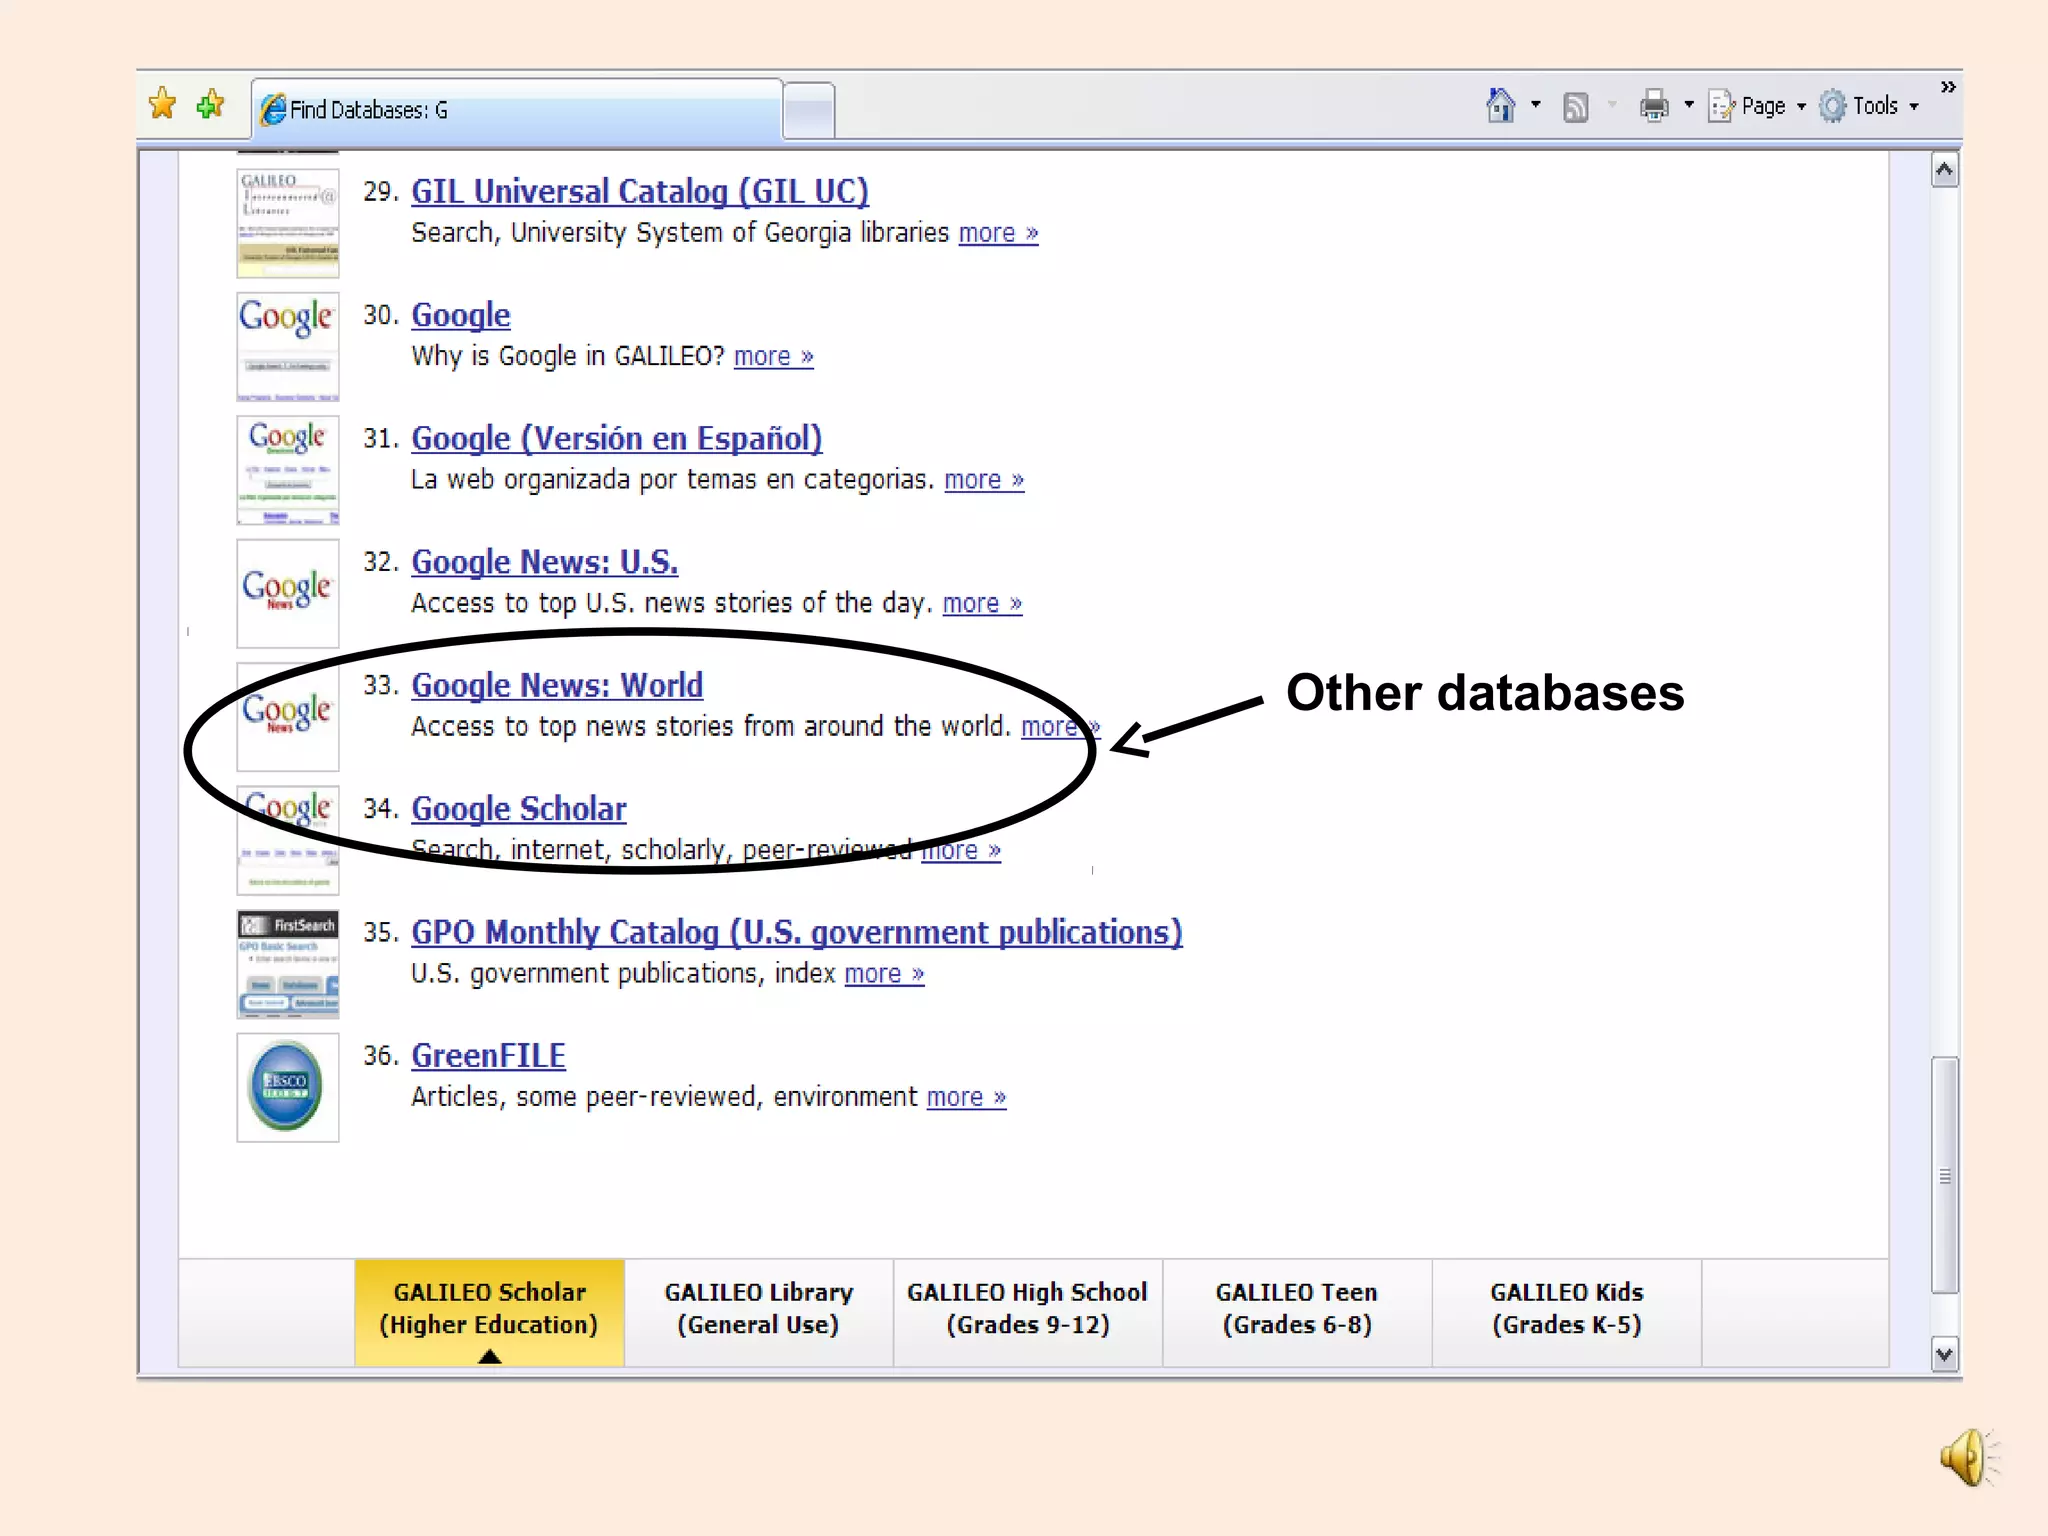
Task: Click more link for GIL Universal Catalog
Action: click(998, 233)
